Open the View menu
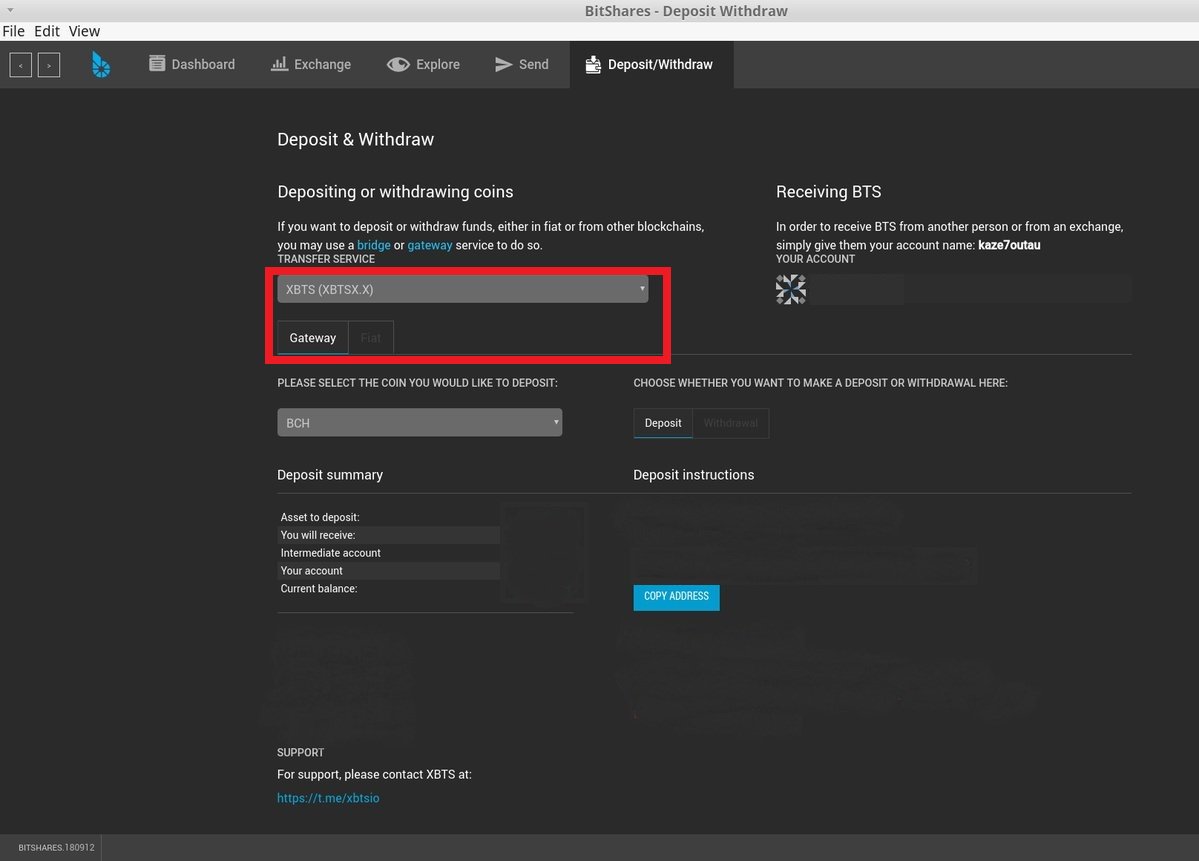This screenshot has height=861, width=1199. (x=84, y=31)
